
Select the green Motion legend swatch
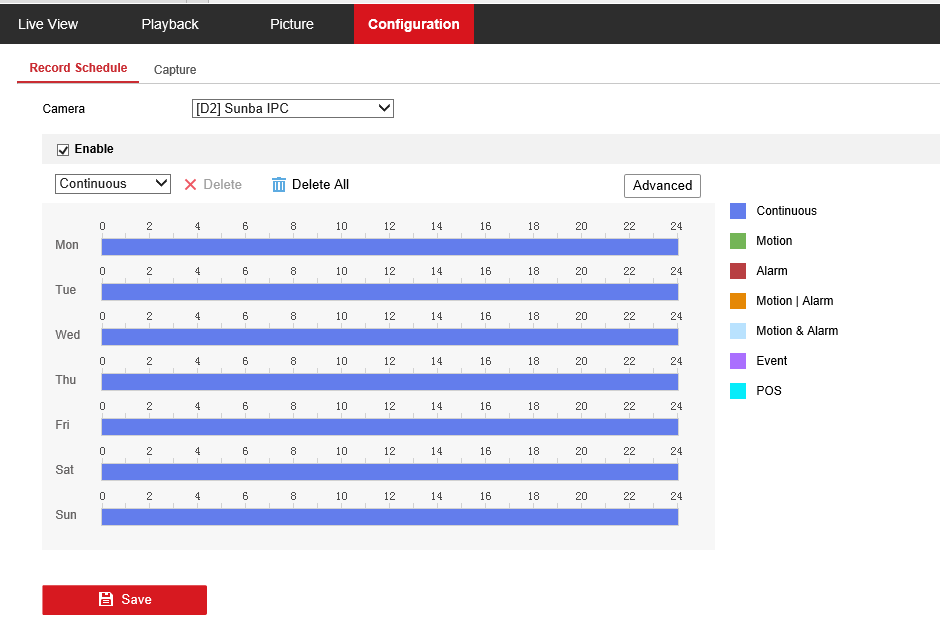coord(738,240)
